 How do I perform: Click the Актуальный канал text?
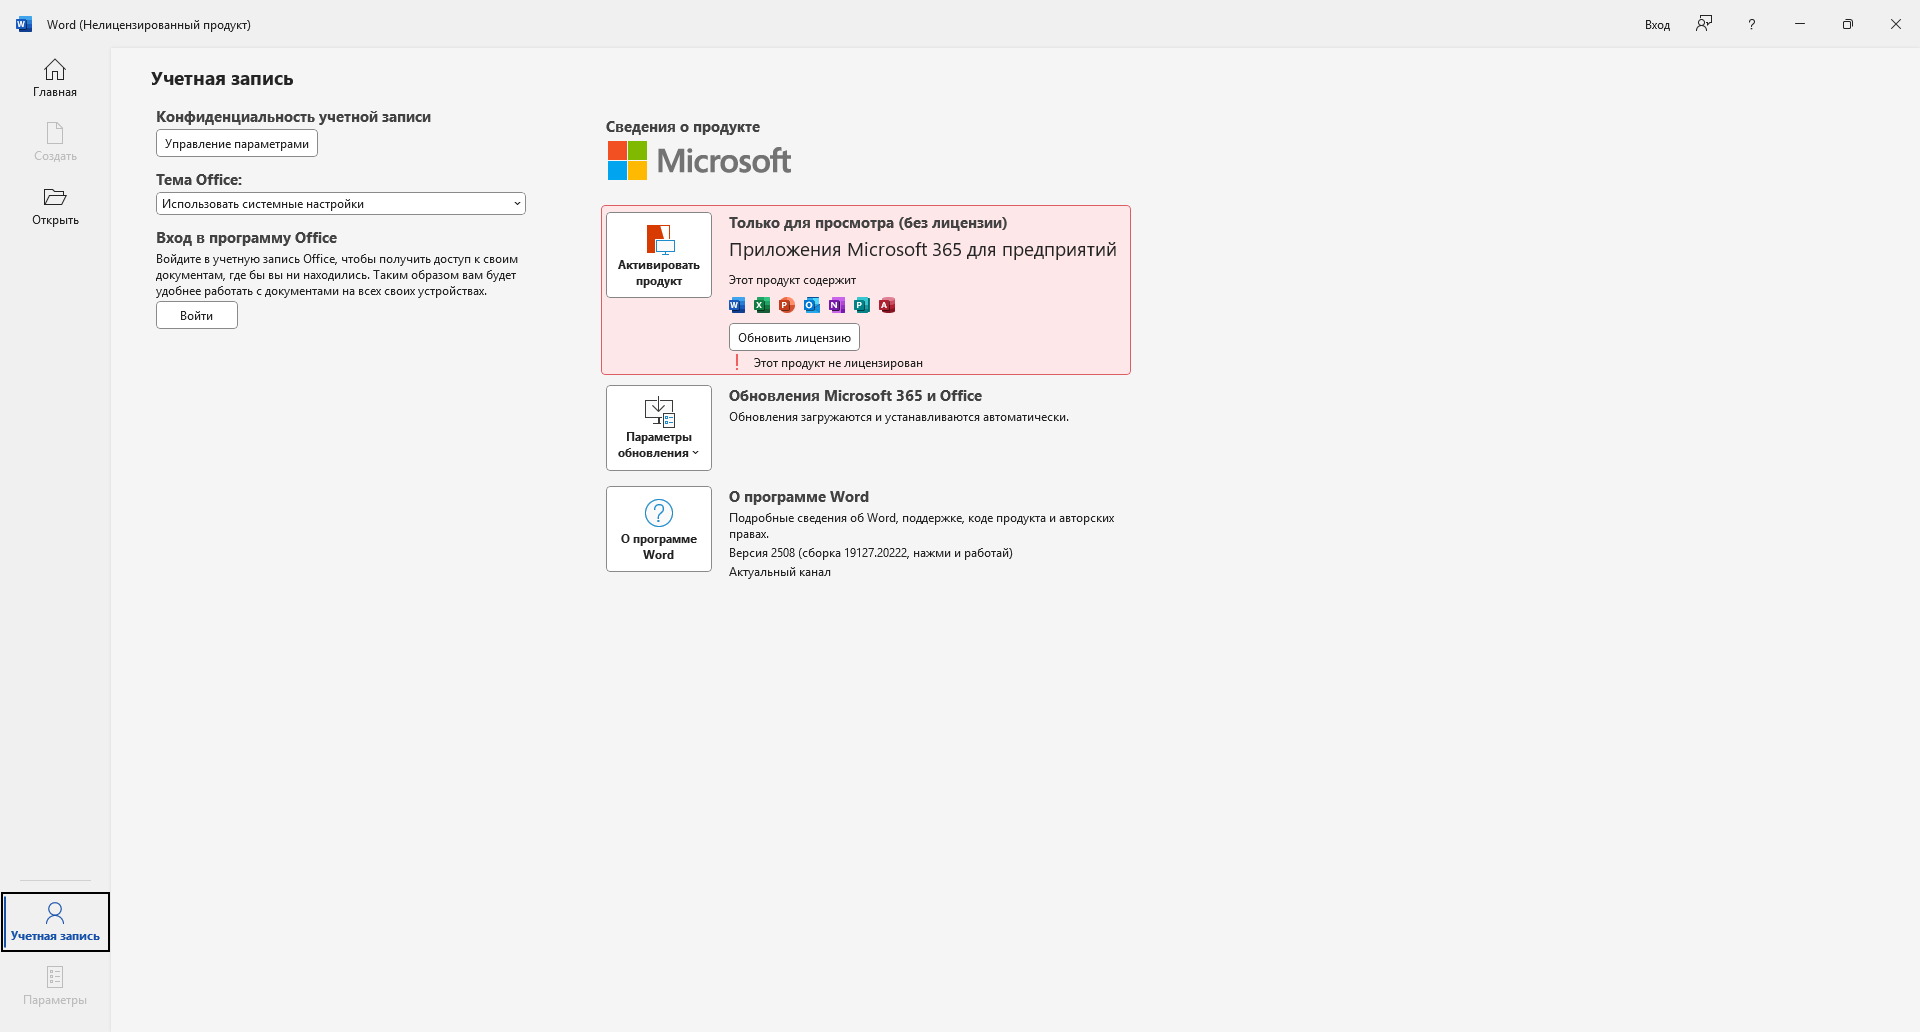coord(780,572)
